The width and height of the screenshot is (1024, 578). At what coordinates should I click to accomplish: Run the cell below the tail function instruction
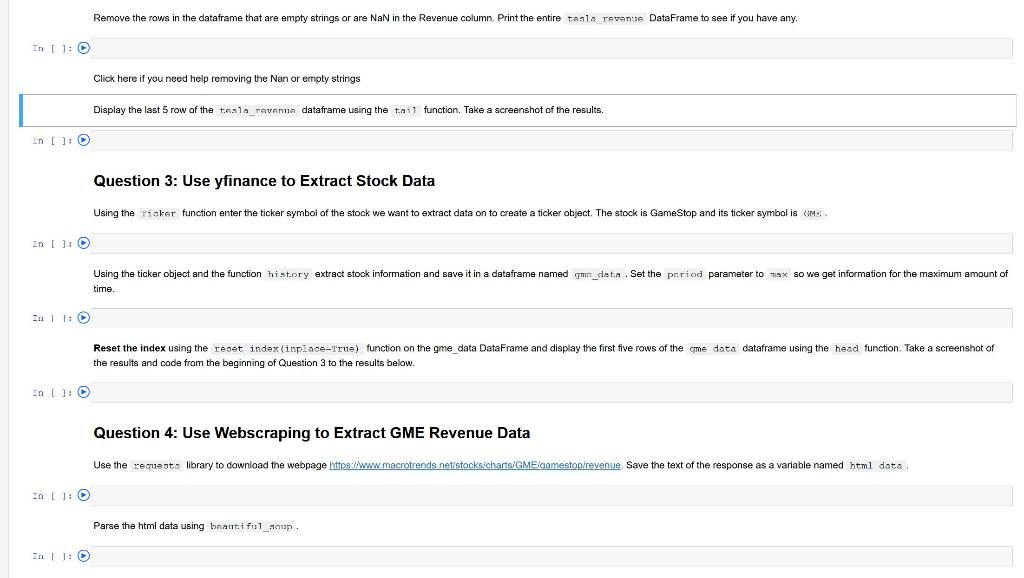coord(84,140)
